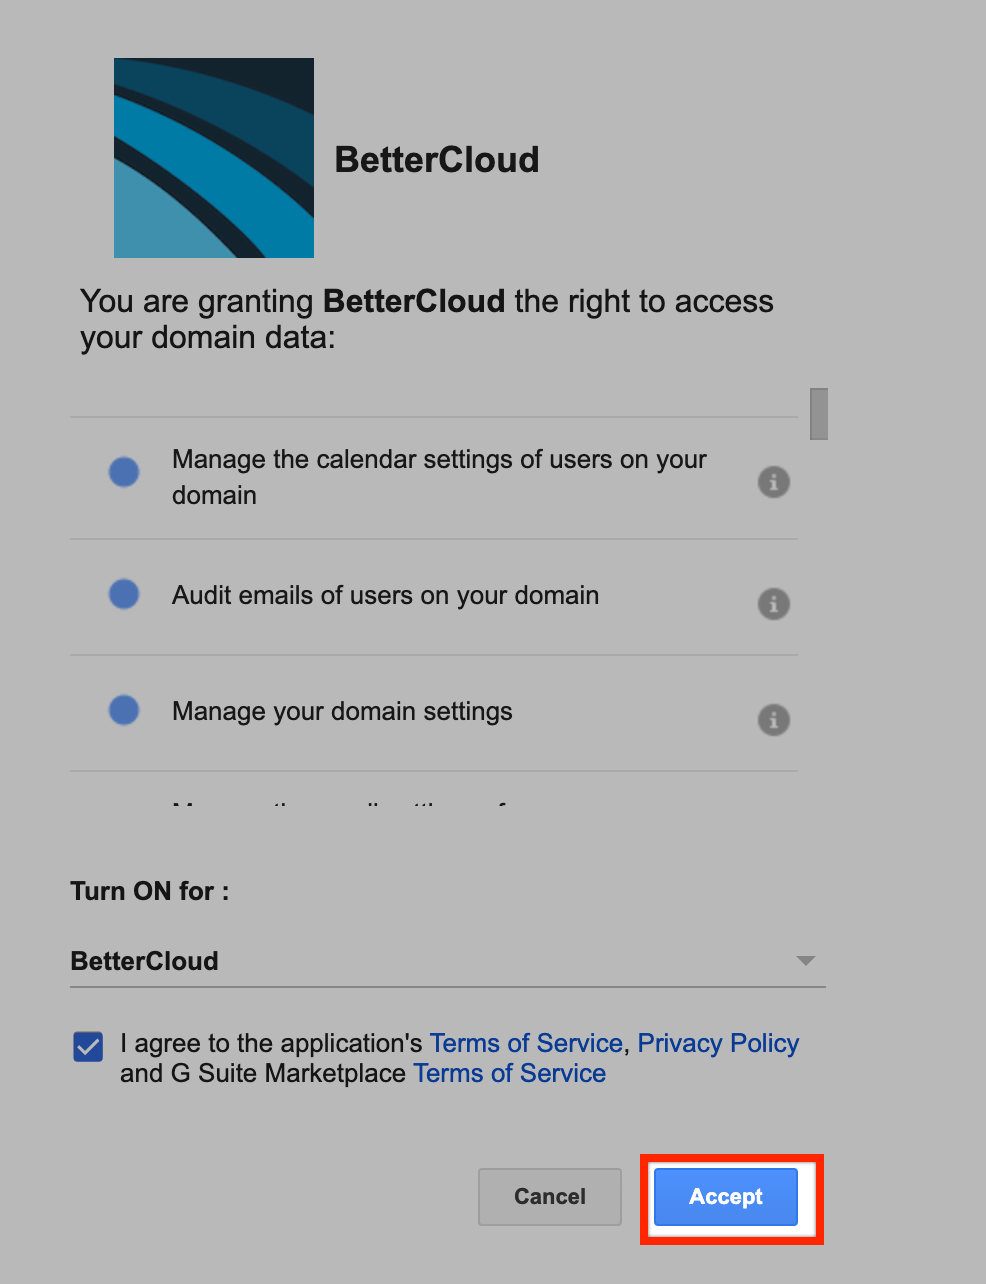
Task: Open the application's Privacy Policy link
Action: coord(717,1043)
